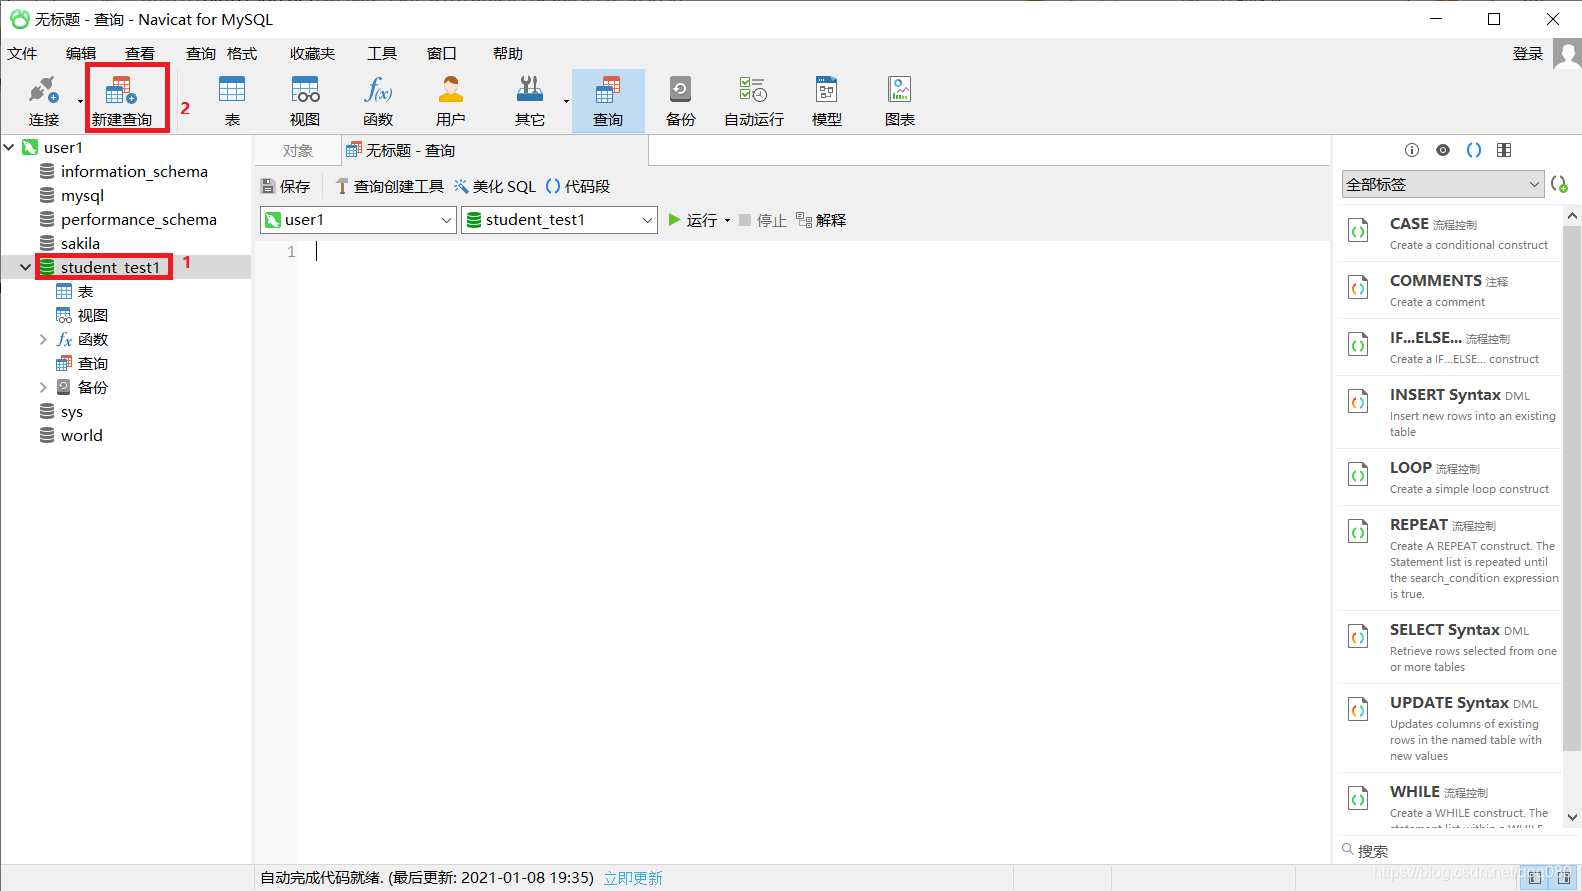Select the world database
This screenshot has height=891, width=1582.
click(81, 435)
